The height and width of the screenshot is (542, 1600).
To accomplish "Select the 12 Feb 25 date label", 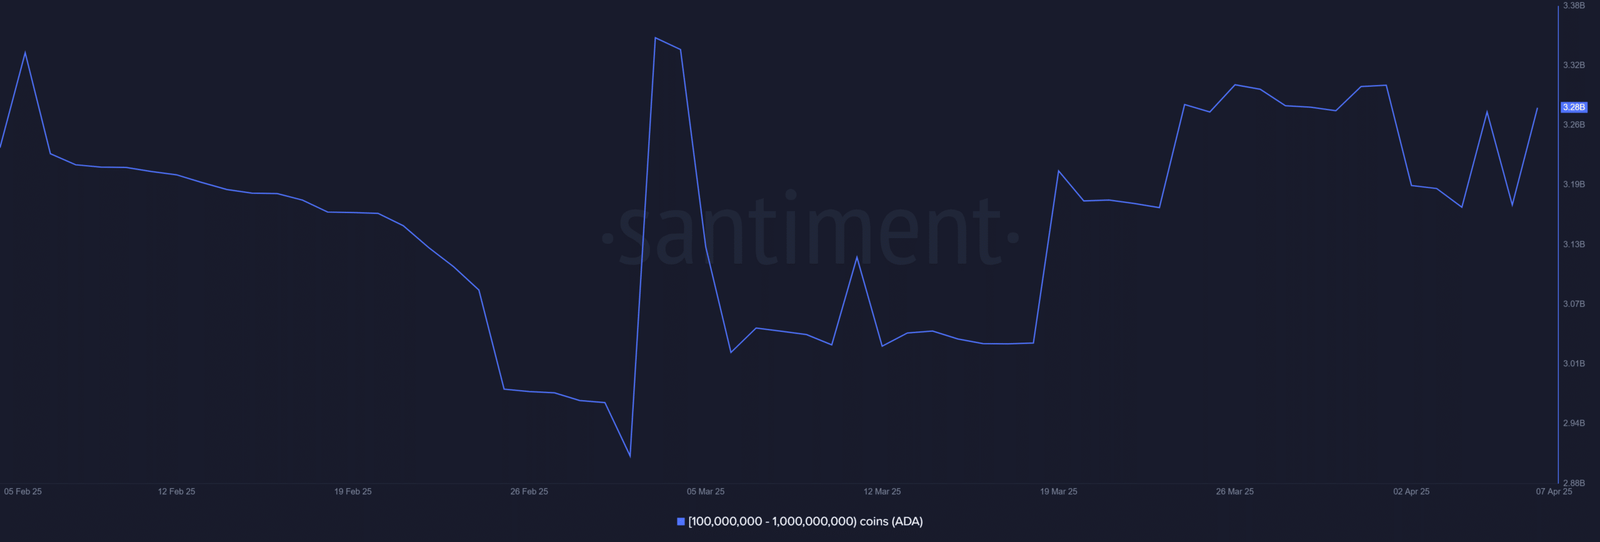I will point(176,492).
